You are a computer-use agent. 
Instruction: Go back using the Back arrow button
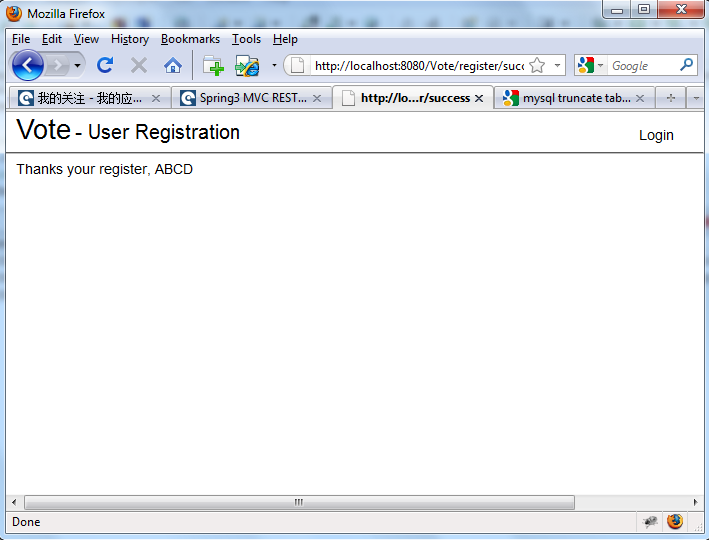point(28,66)
